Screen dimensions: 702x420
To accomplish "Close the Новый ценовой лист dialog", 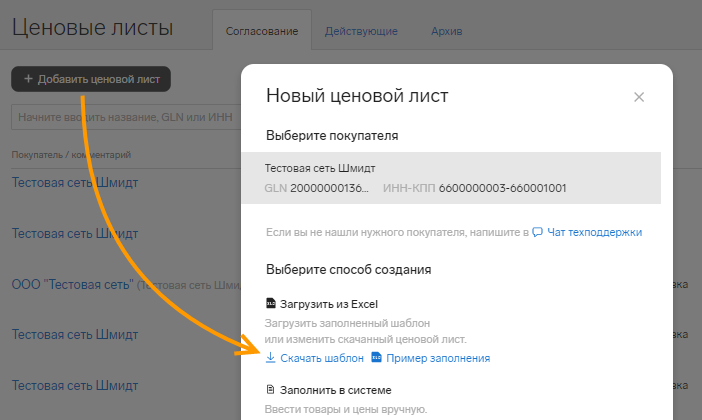I will click(x=639, y=97).
